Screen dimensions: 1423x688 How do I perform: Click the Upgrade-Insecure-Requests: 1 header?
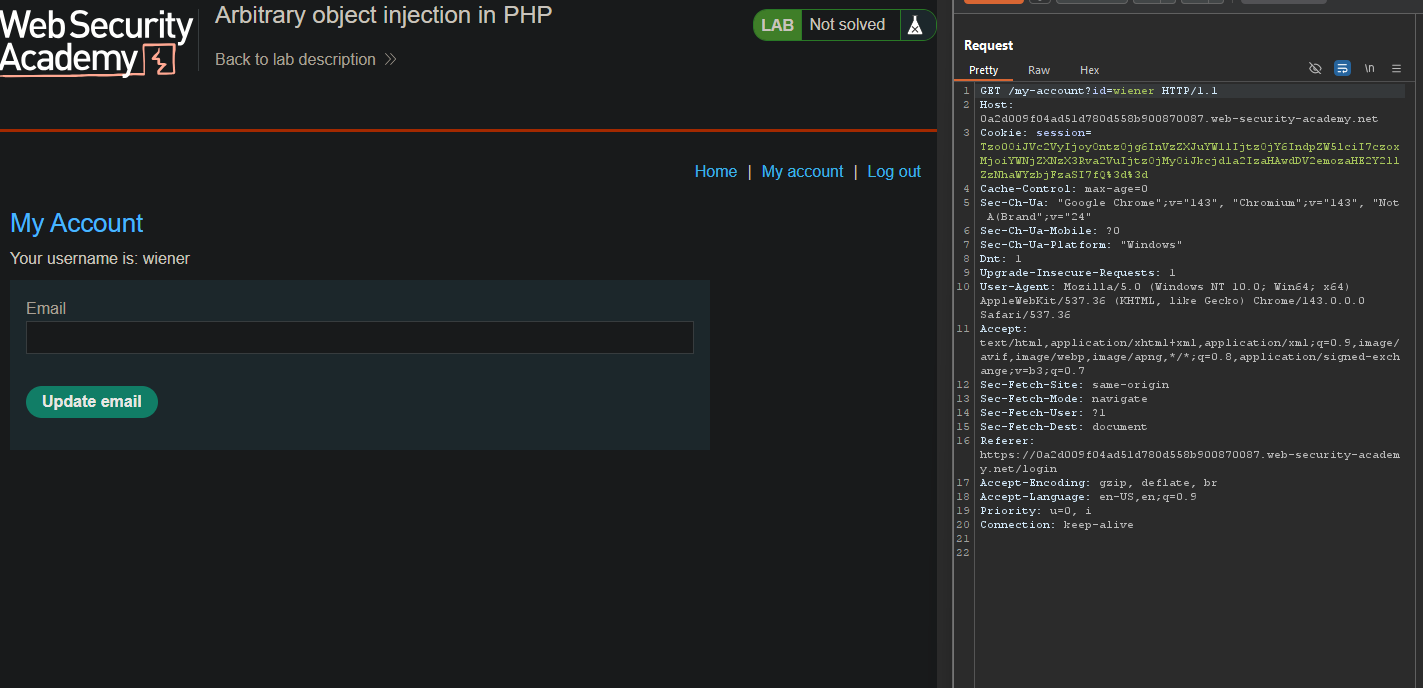coord(1077,273)
